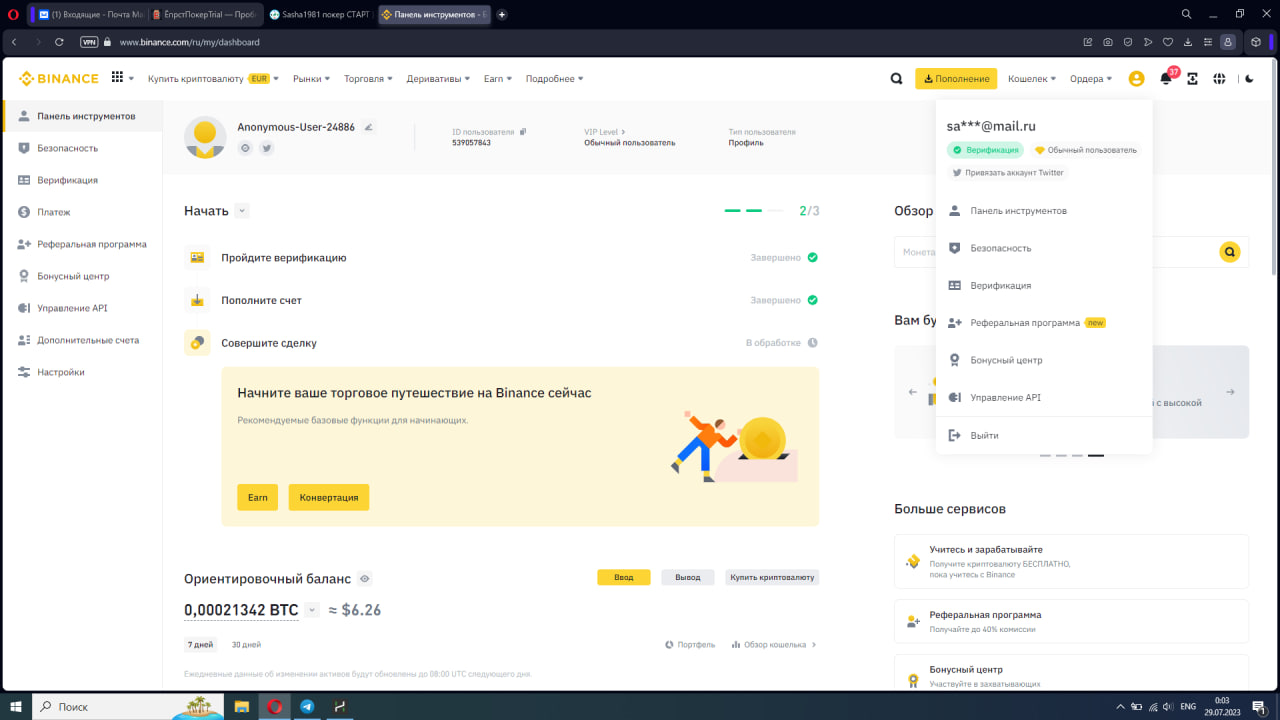Choose Бонусный центр in the profile dropdown
This screenshot has height=720, width=1280.
[x=1044, y=360]
